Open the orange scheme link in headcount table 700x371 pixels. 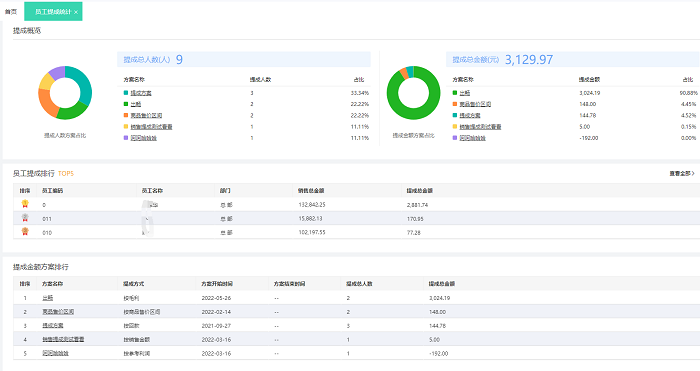tap(146, 115)
